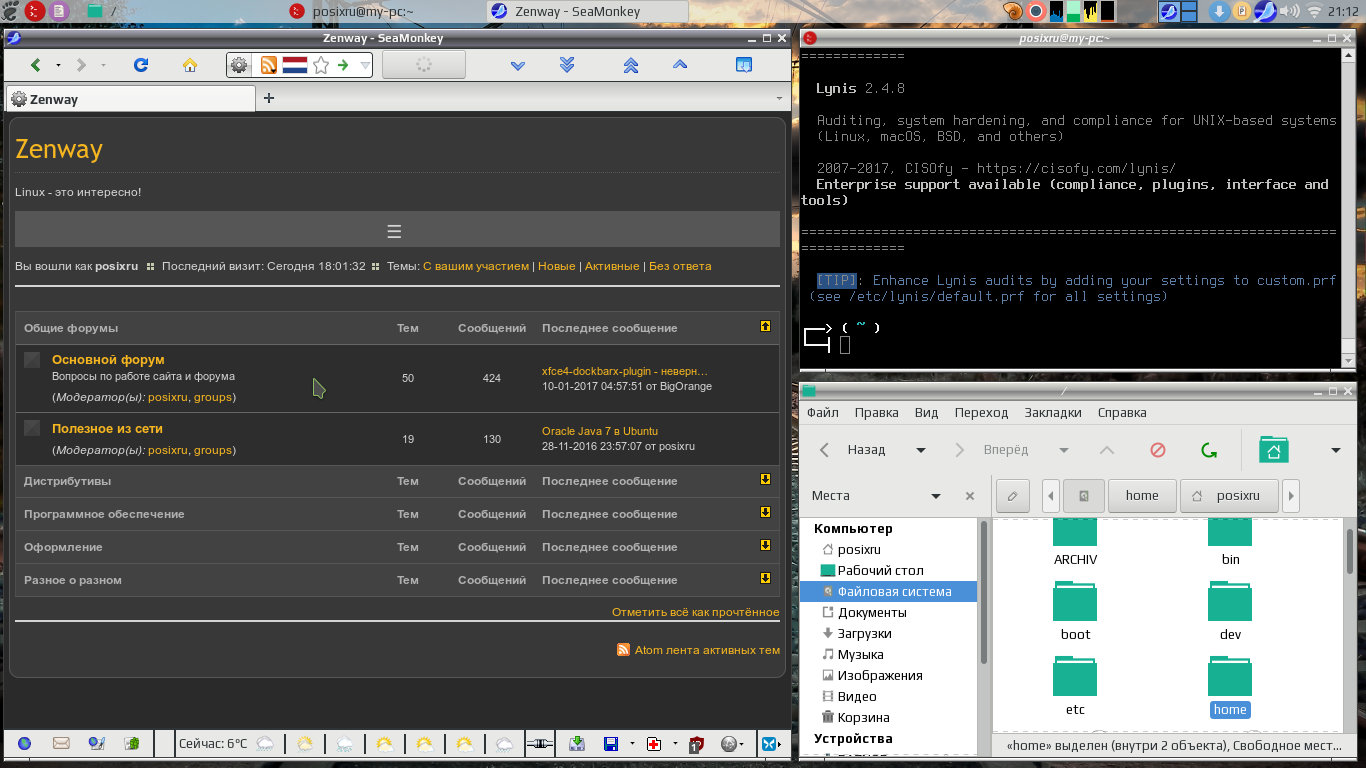Click double blue up chevron in toolbar
Screen dimensions: 1366x768
click(631, 65)
